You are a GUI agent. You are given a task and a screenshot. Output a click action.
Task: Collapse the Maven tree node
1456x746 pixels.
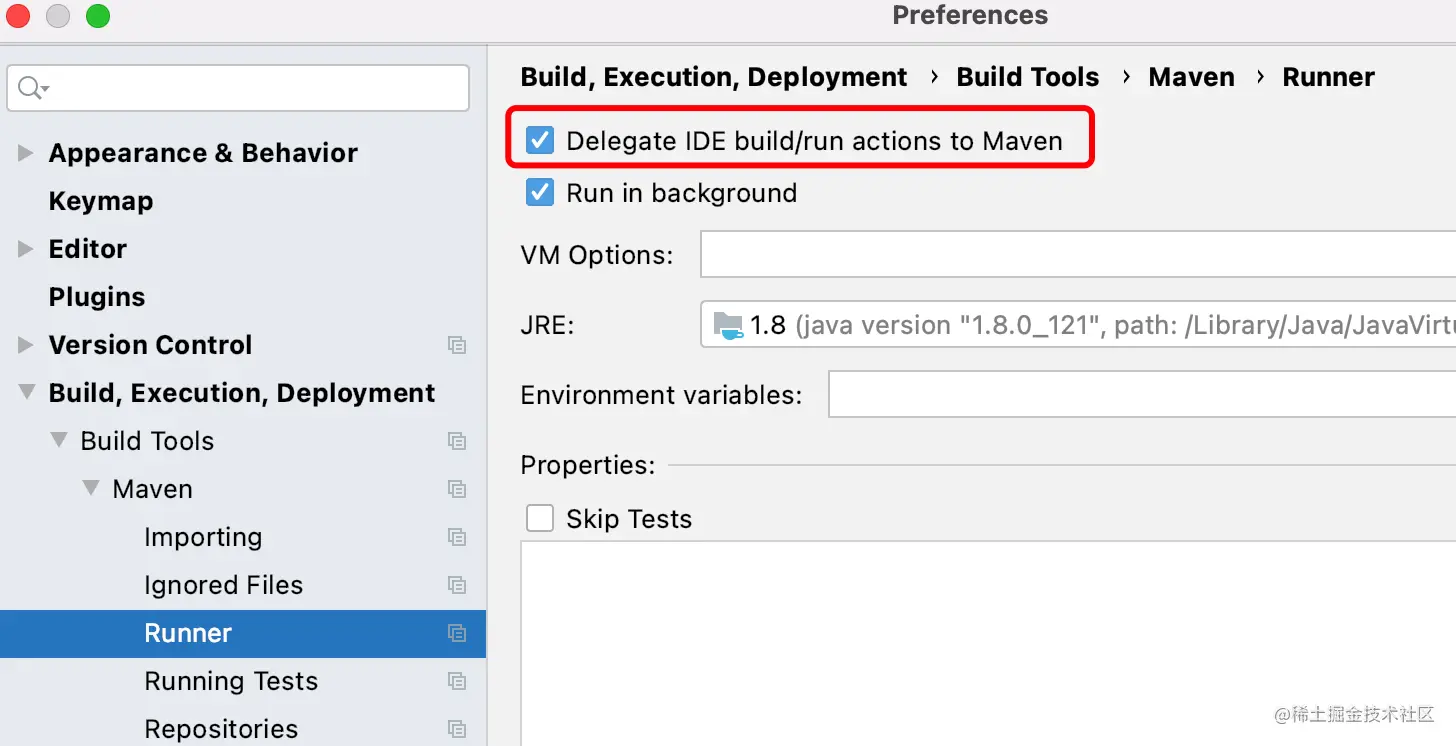[x=91, y=489]
